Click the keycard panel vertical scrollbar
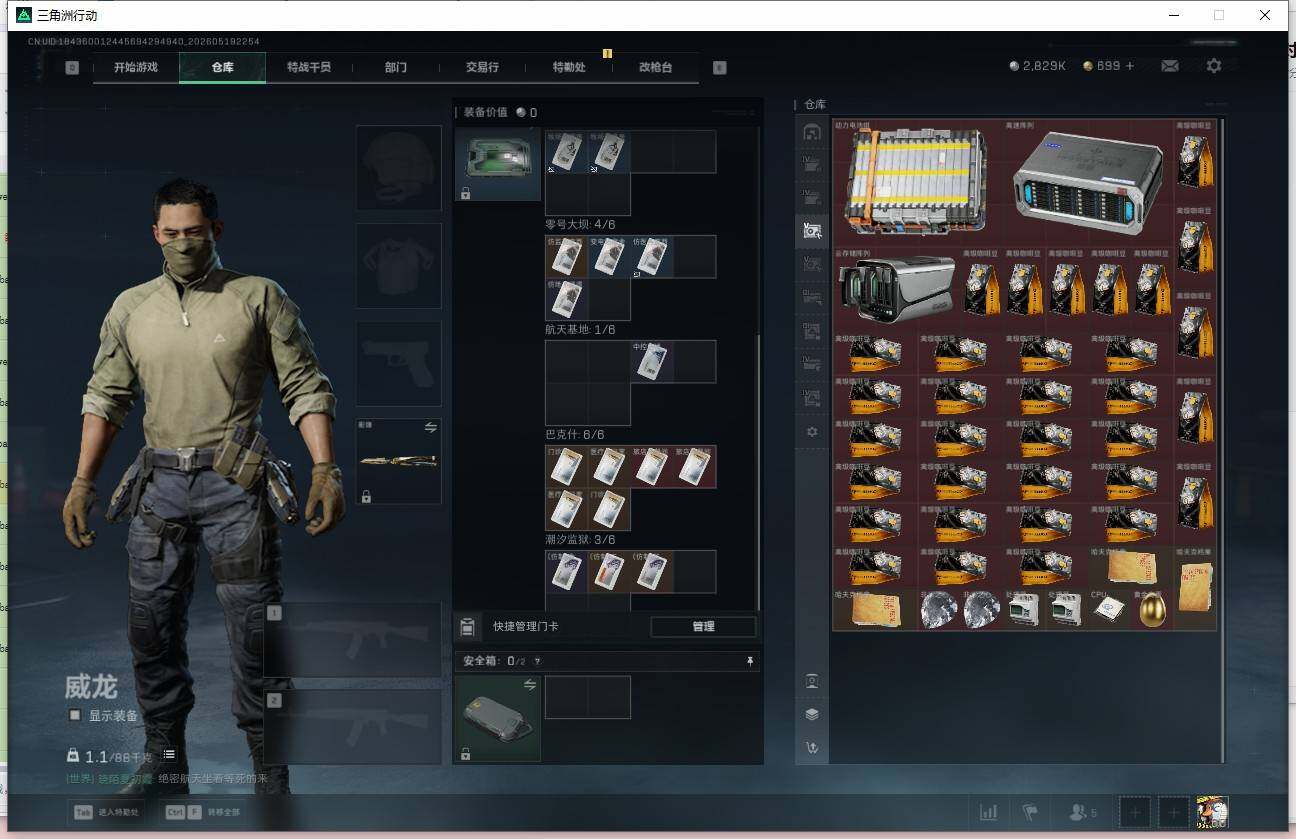This screenshot has height=839, width=1296. (759, 472)
